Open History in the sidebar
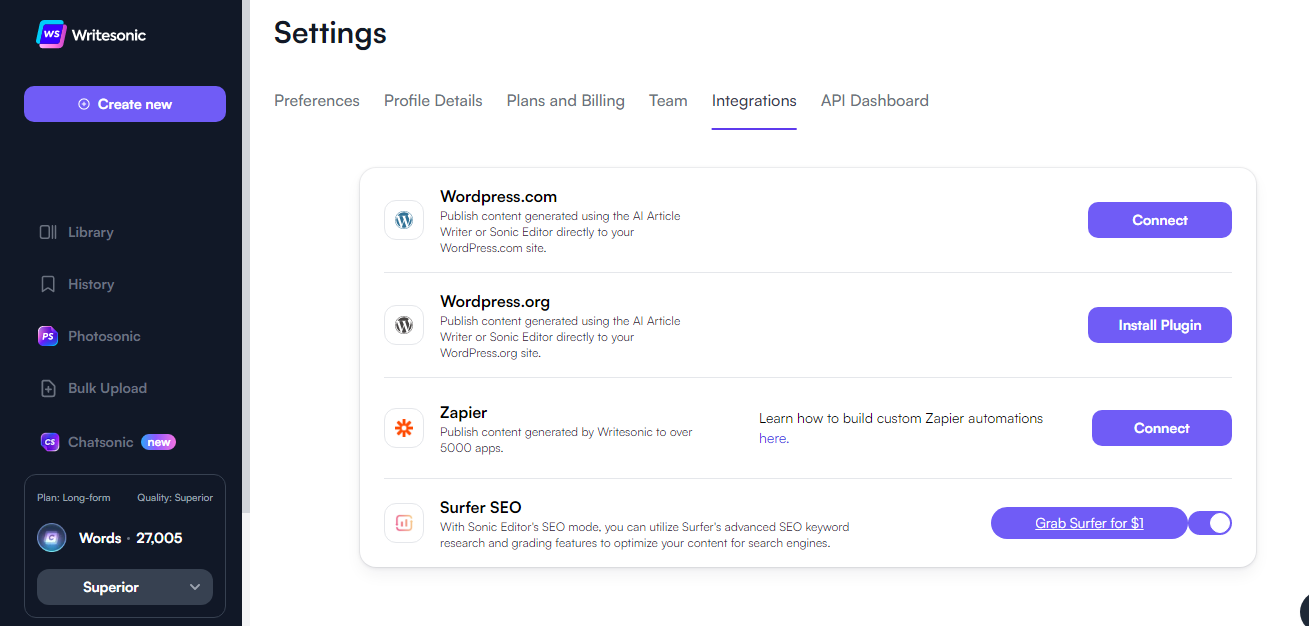 (x=91, y=284)
